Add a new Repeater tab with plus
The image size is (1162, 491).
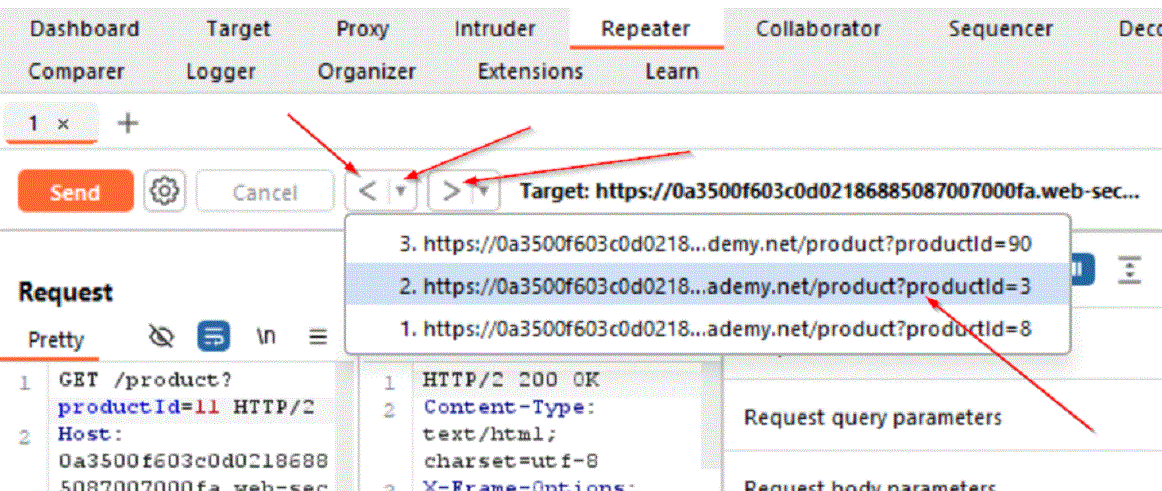128,123
